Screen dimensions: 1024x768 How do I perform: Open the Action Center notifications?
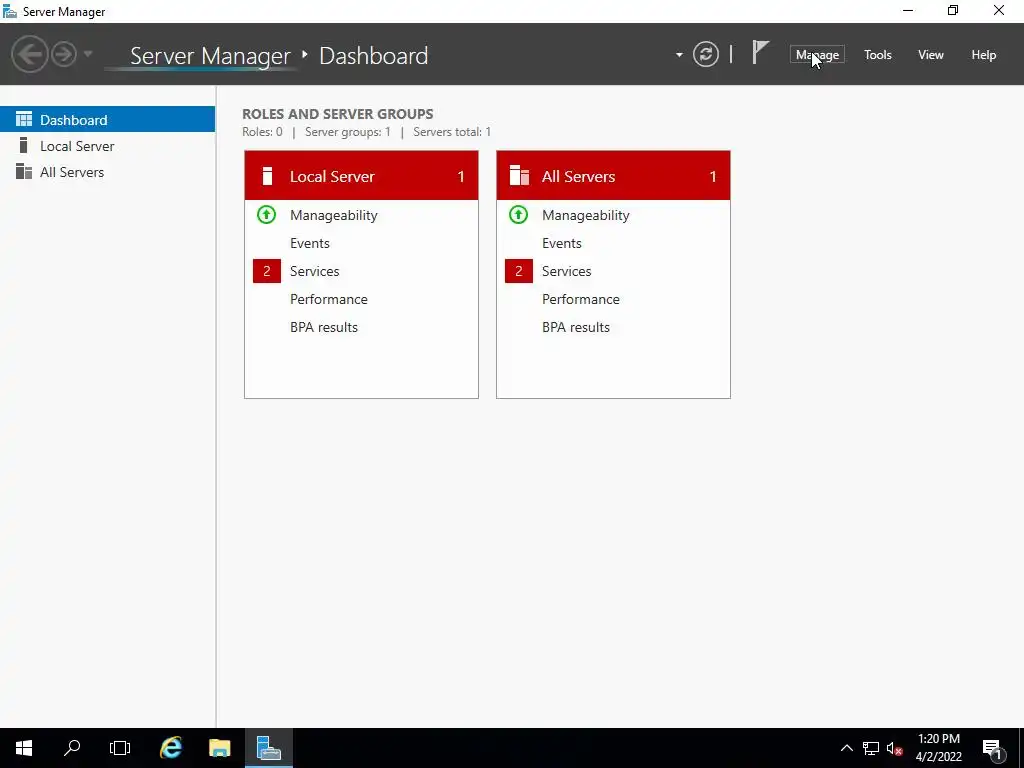[x=993, y=748]
